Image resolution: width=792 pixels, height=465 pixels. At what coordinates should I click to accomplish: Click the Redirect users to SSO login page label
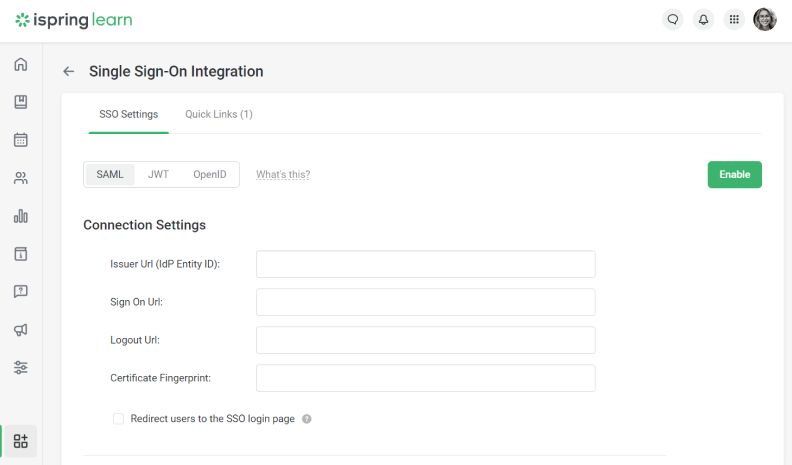213,419
